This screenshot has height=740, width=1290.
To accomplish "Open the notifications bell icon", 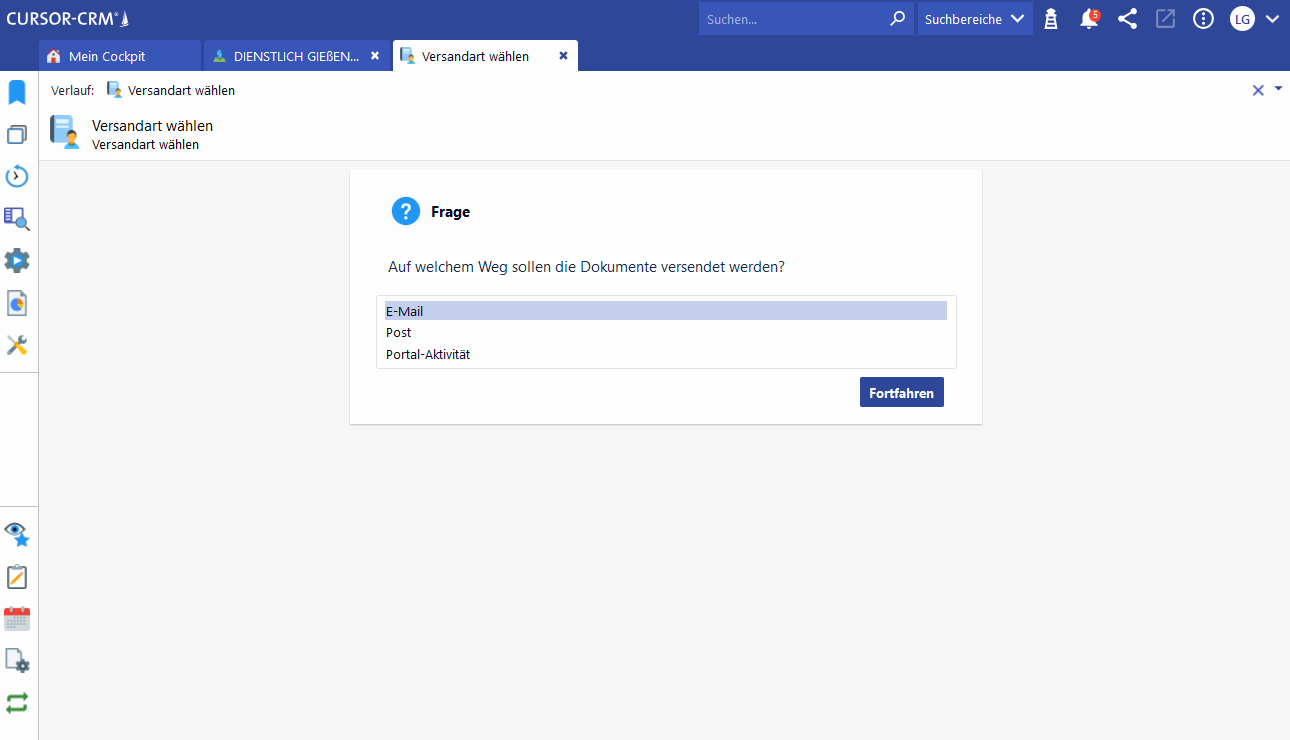I will pyautogui.click(x=1089, y=19).
